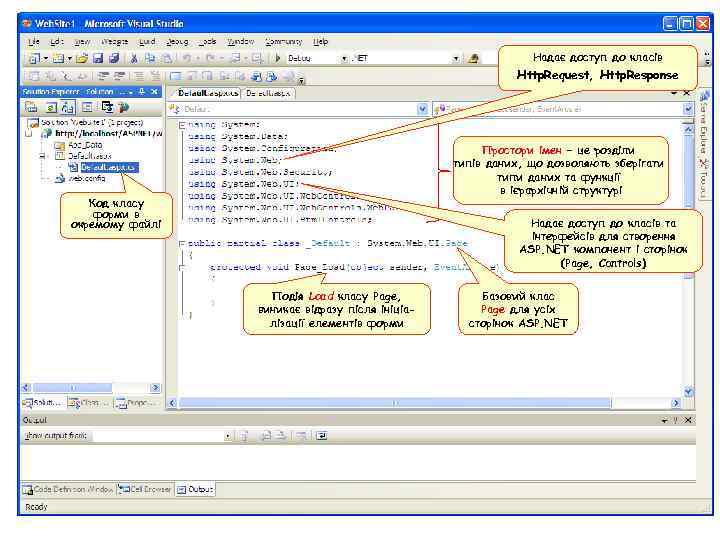
Task: Open ASP.NET Configuration icon in Solution Explorer
Action: click(x=124, y=107)
